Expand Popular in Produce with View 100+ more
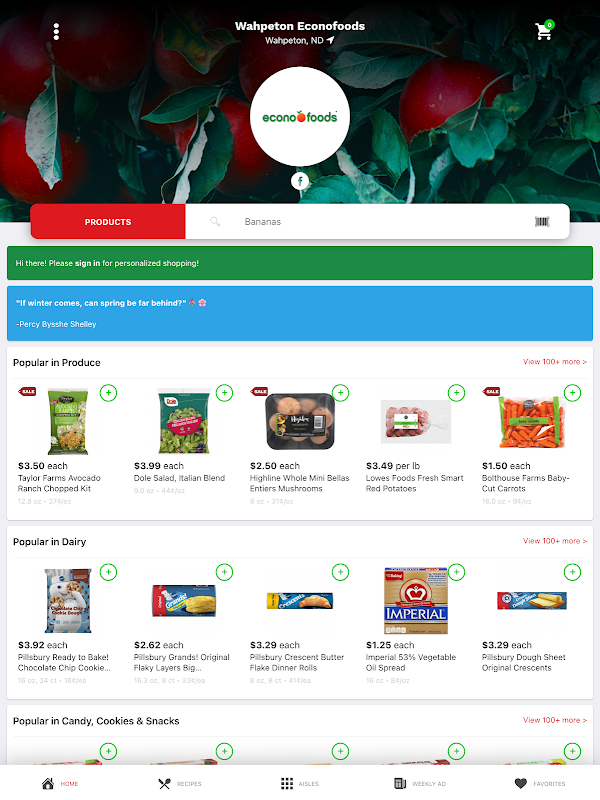The width and height of the screenshot is (600, 800). (x=555, y=362)
